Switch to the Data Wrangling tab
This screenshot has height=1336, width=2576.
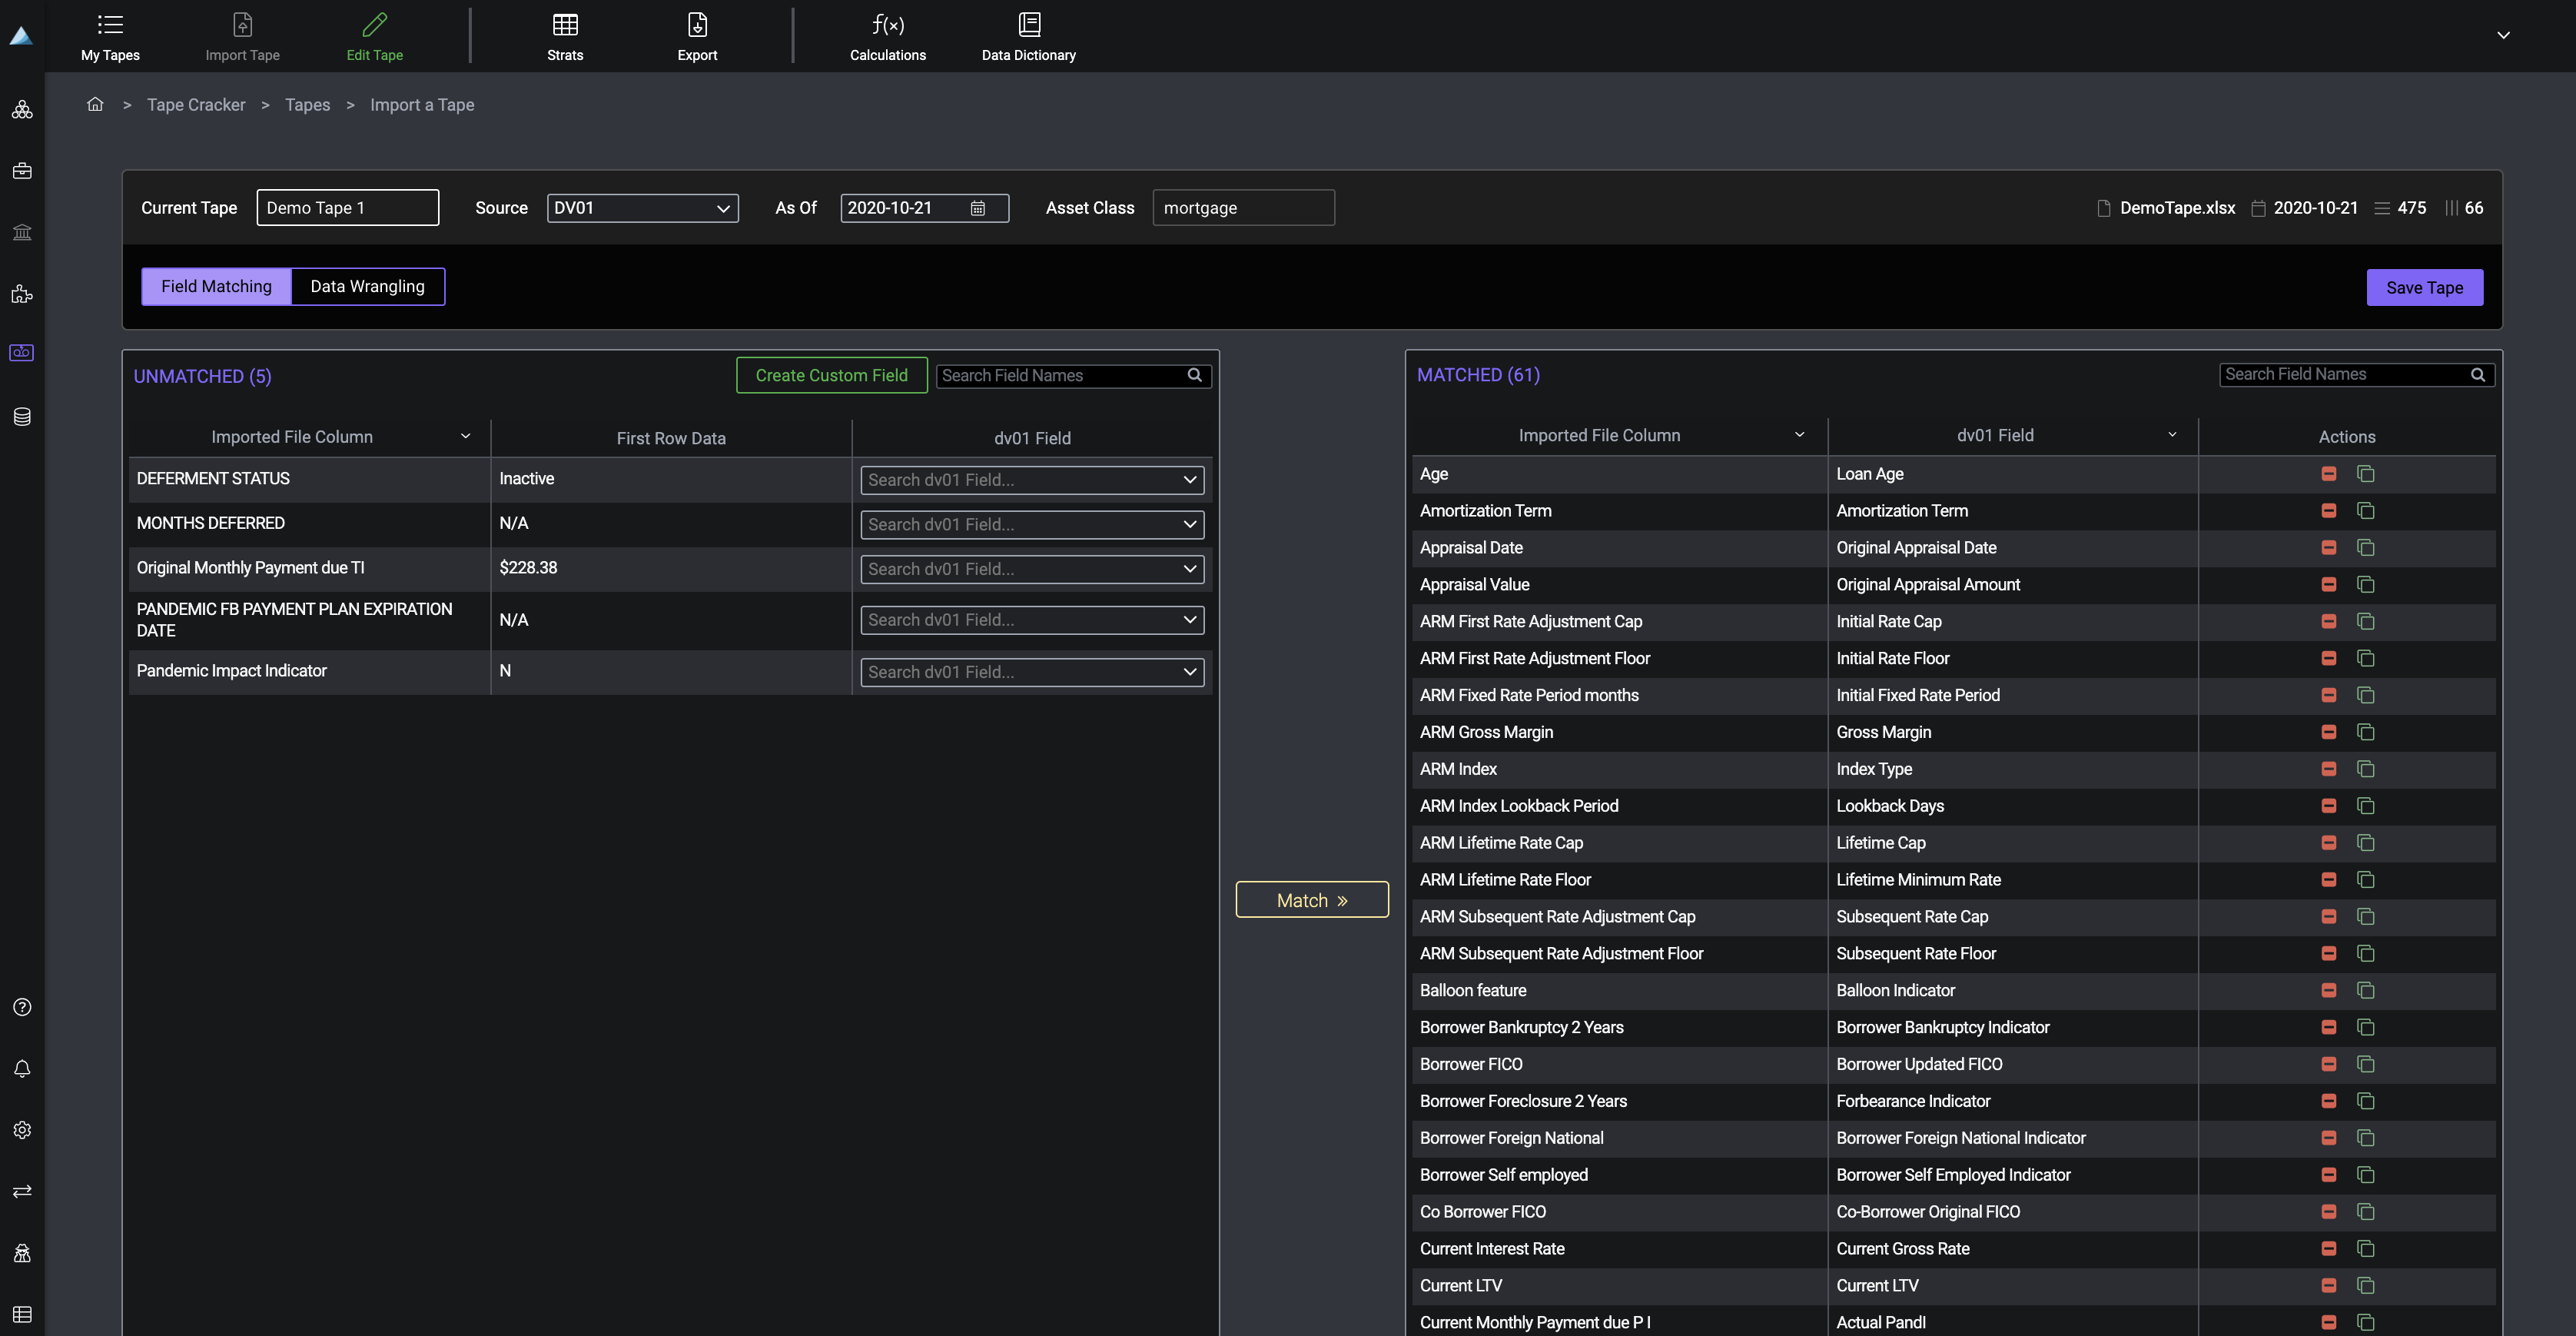[x=367, y=287]
